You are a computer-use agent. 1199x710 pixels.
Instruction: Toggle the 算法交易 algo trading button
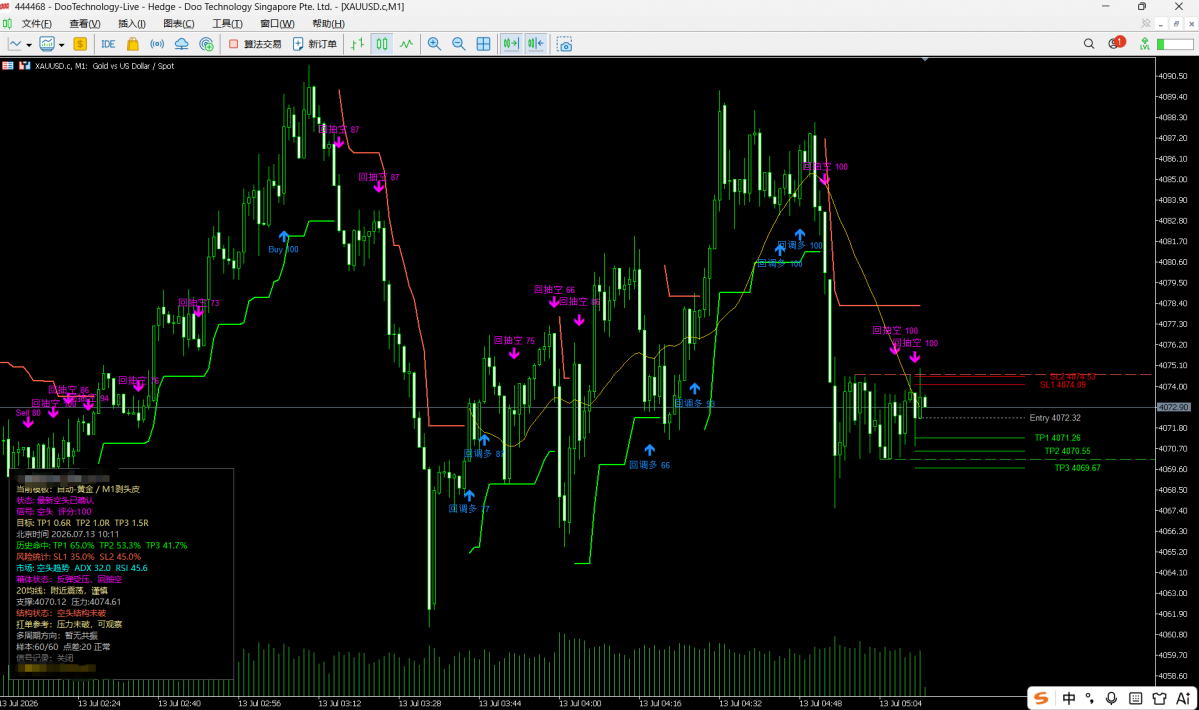[255, 44]
